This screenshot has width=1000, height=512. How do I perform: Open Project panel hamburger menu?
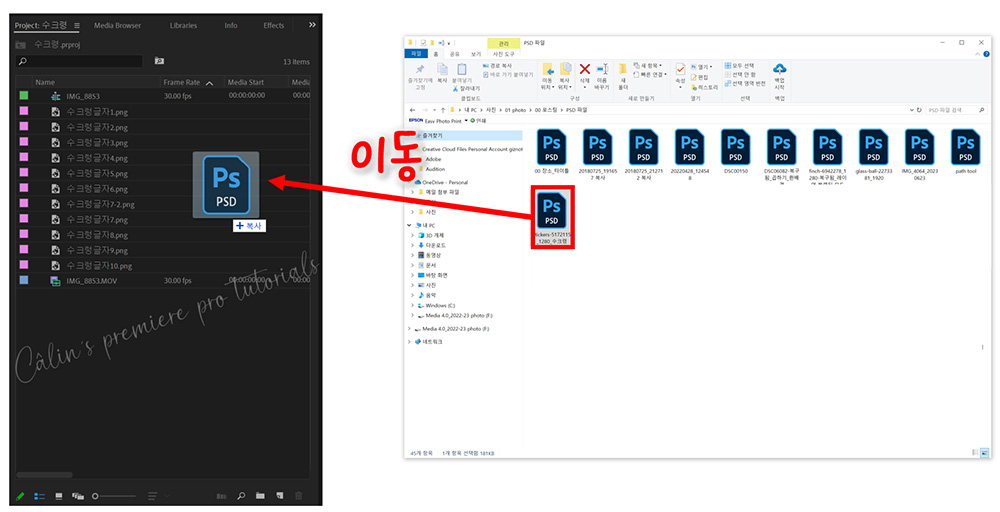point(77,26)
